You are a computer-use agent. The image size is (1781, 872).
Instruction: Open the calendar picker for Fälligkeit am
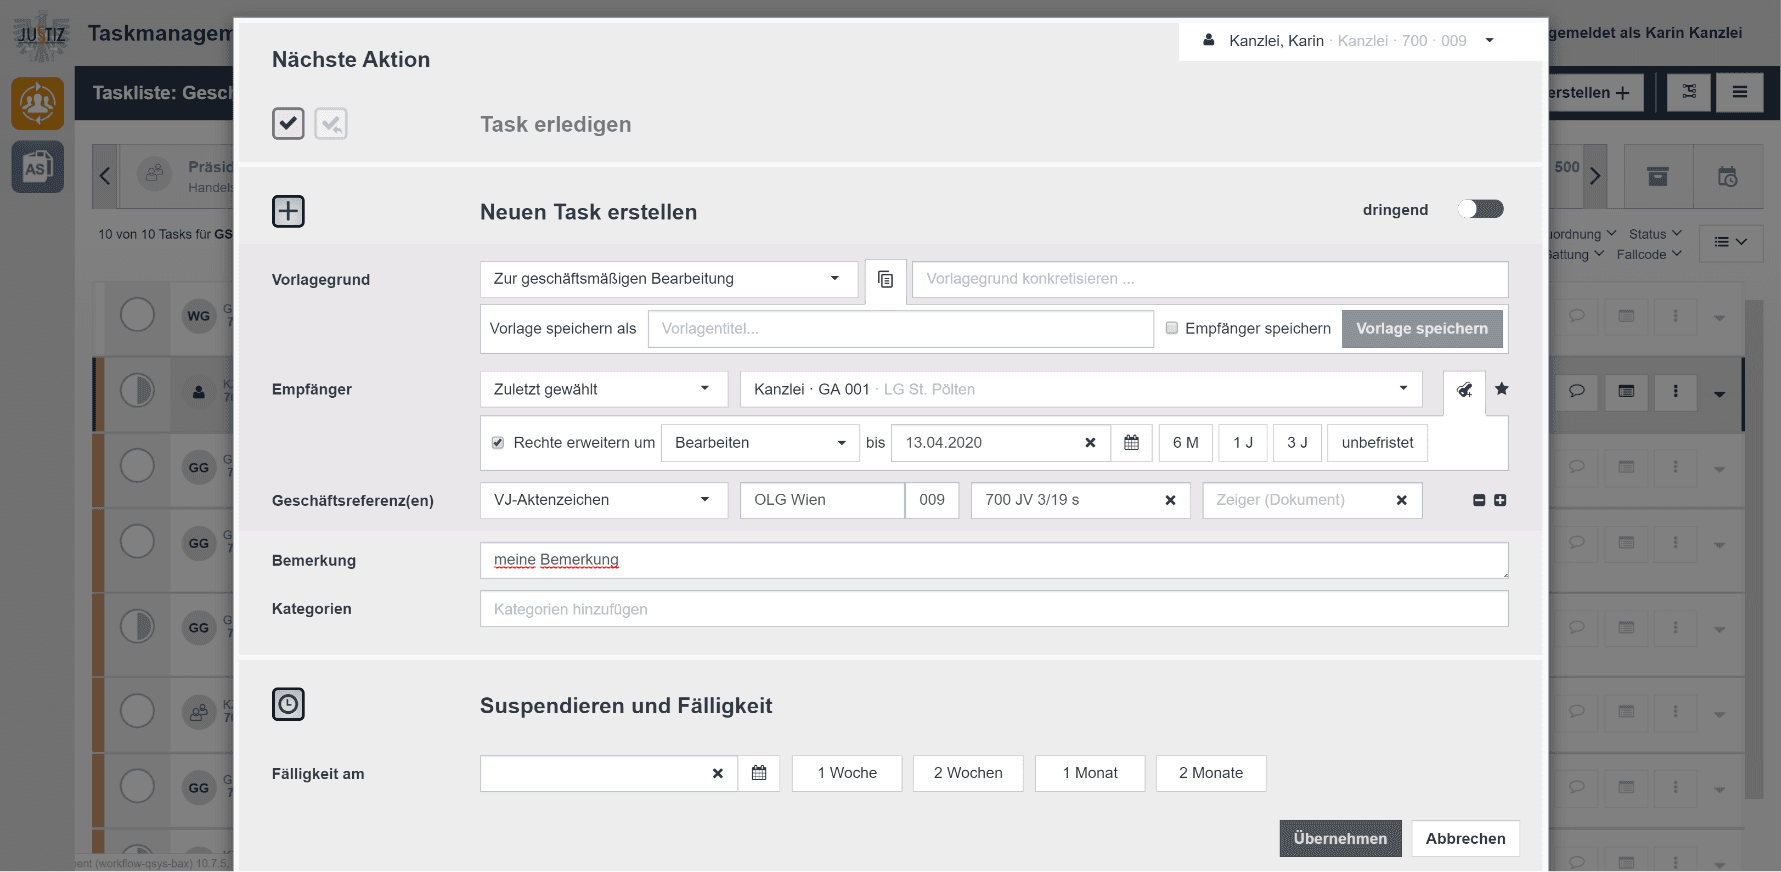pos(759,773)
